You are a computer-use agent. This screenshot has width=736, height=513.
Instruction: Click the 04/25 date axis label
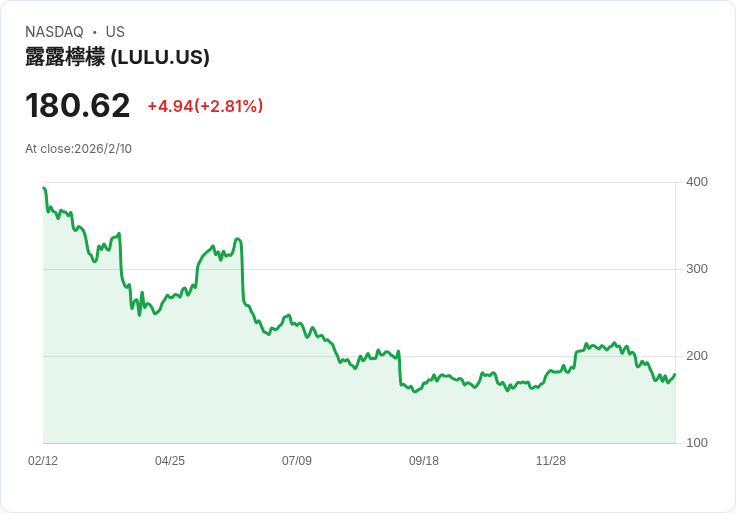point(170,460)
